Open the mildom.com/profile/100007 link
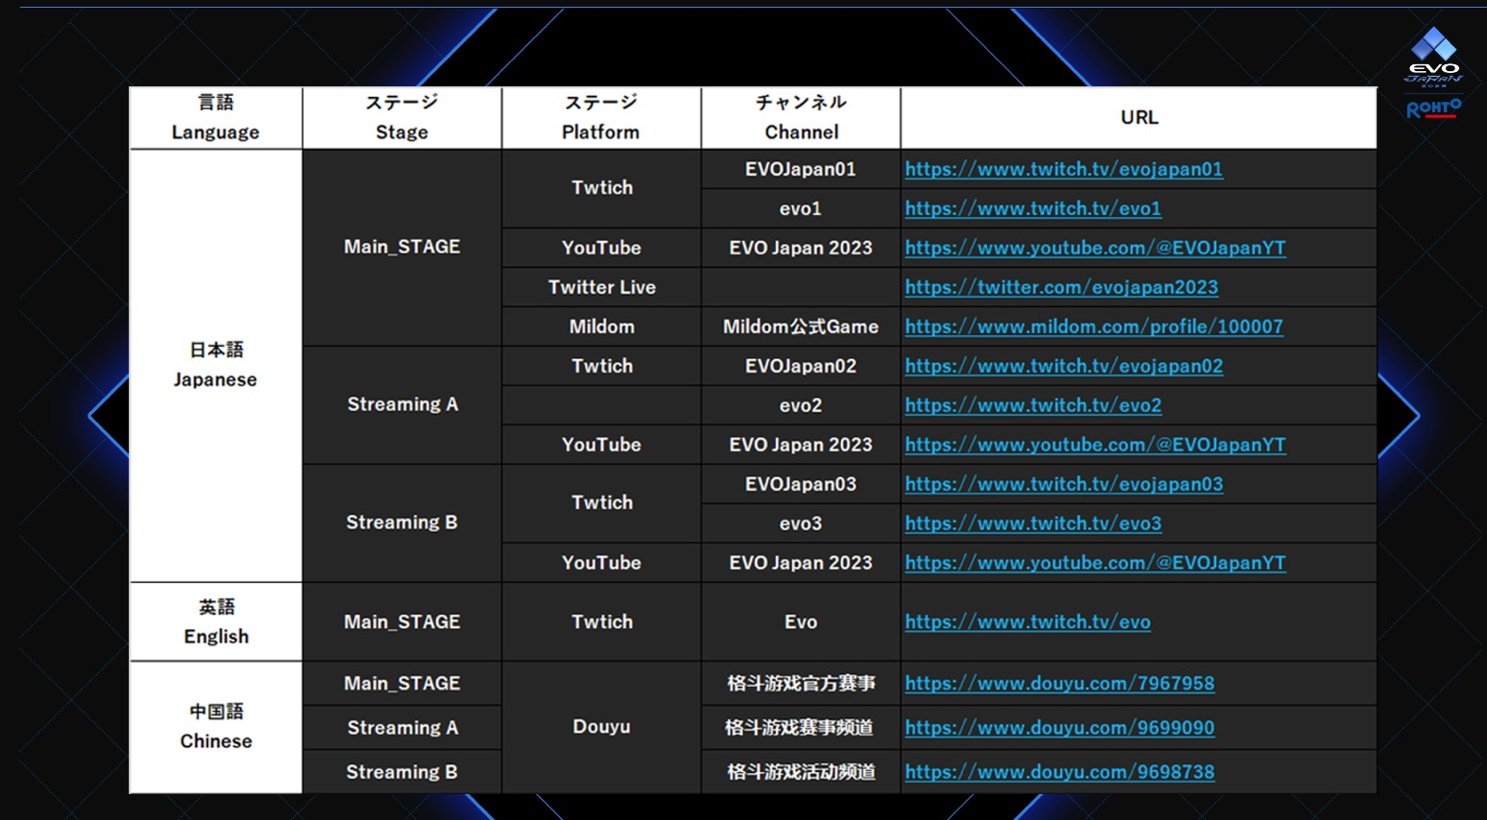This screenshot has height=820, width=1487. [1094, 326]
